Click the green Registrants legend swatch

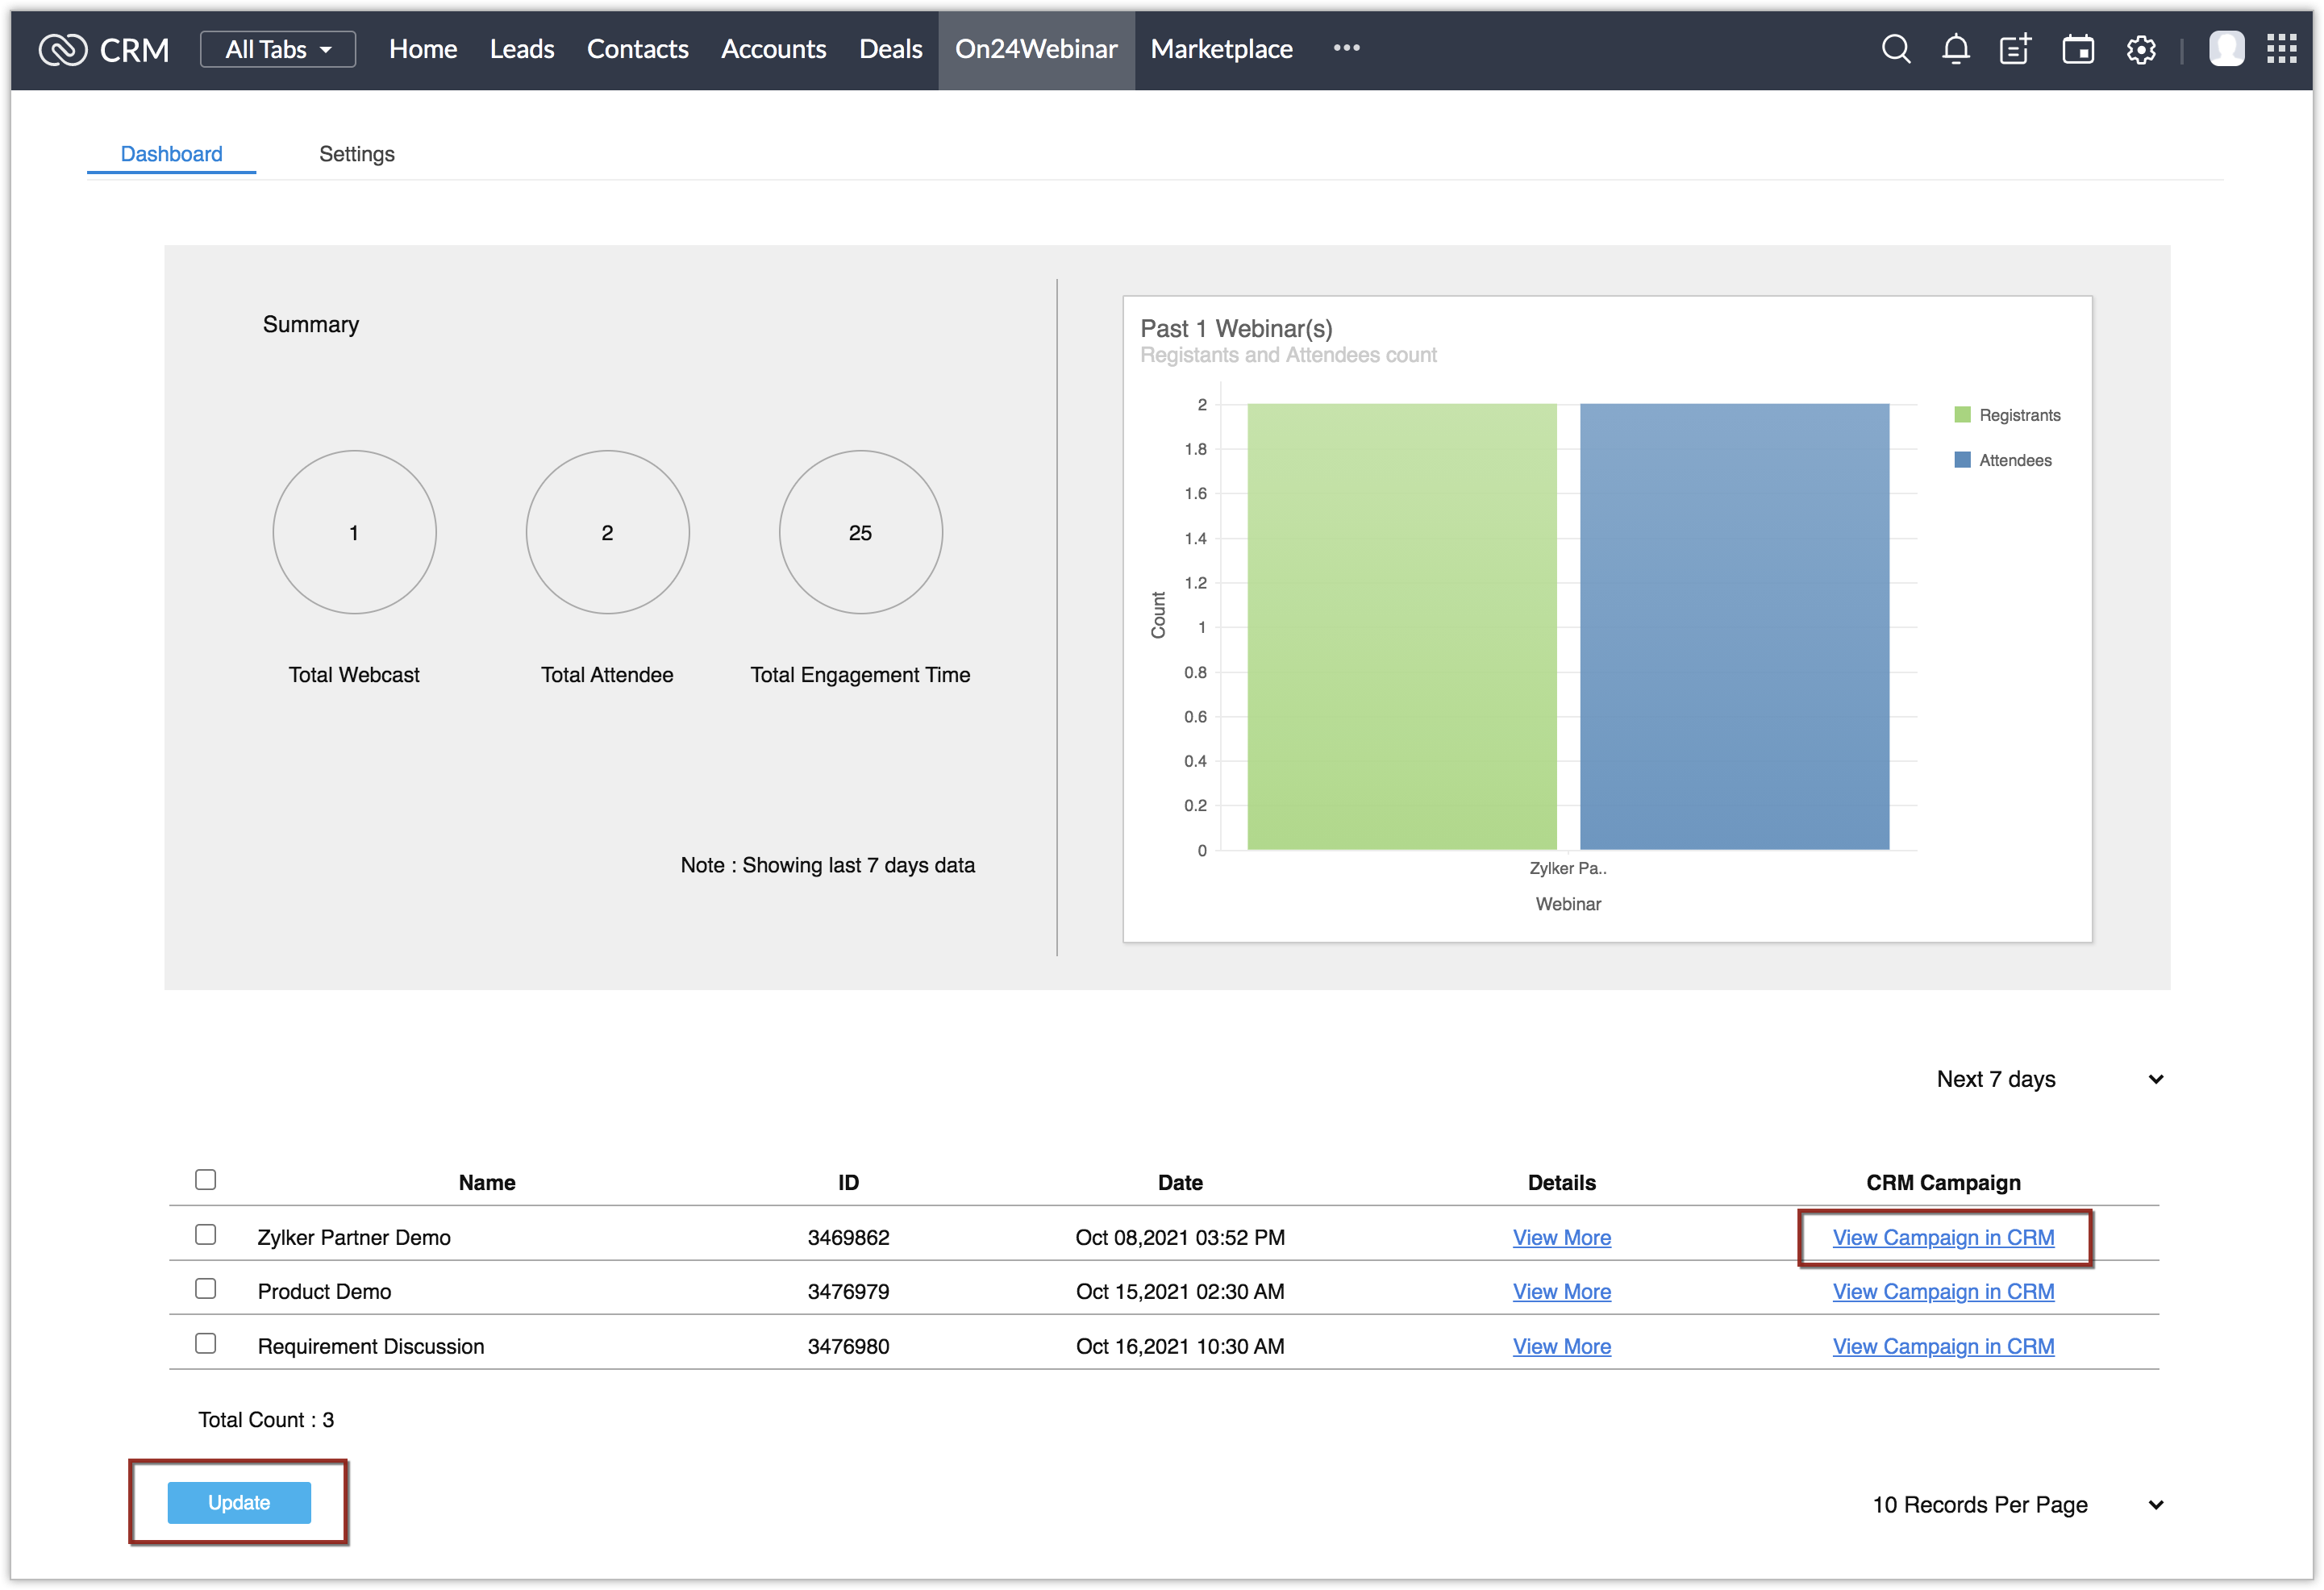(1962, 415)
